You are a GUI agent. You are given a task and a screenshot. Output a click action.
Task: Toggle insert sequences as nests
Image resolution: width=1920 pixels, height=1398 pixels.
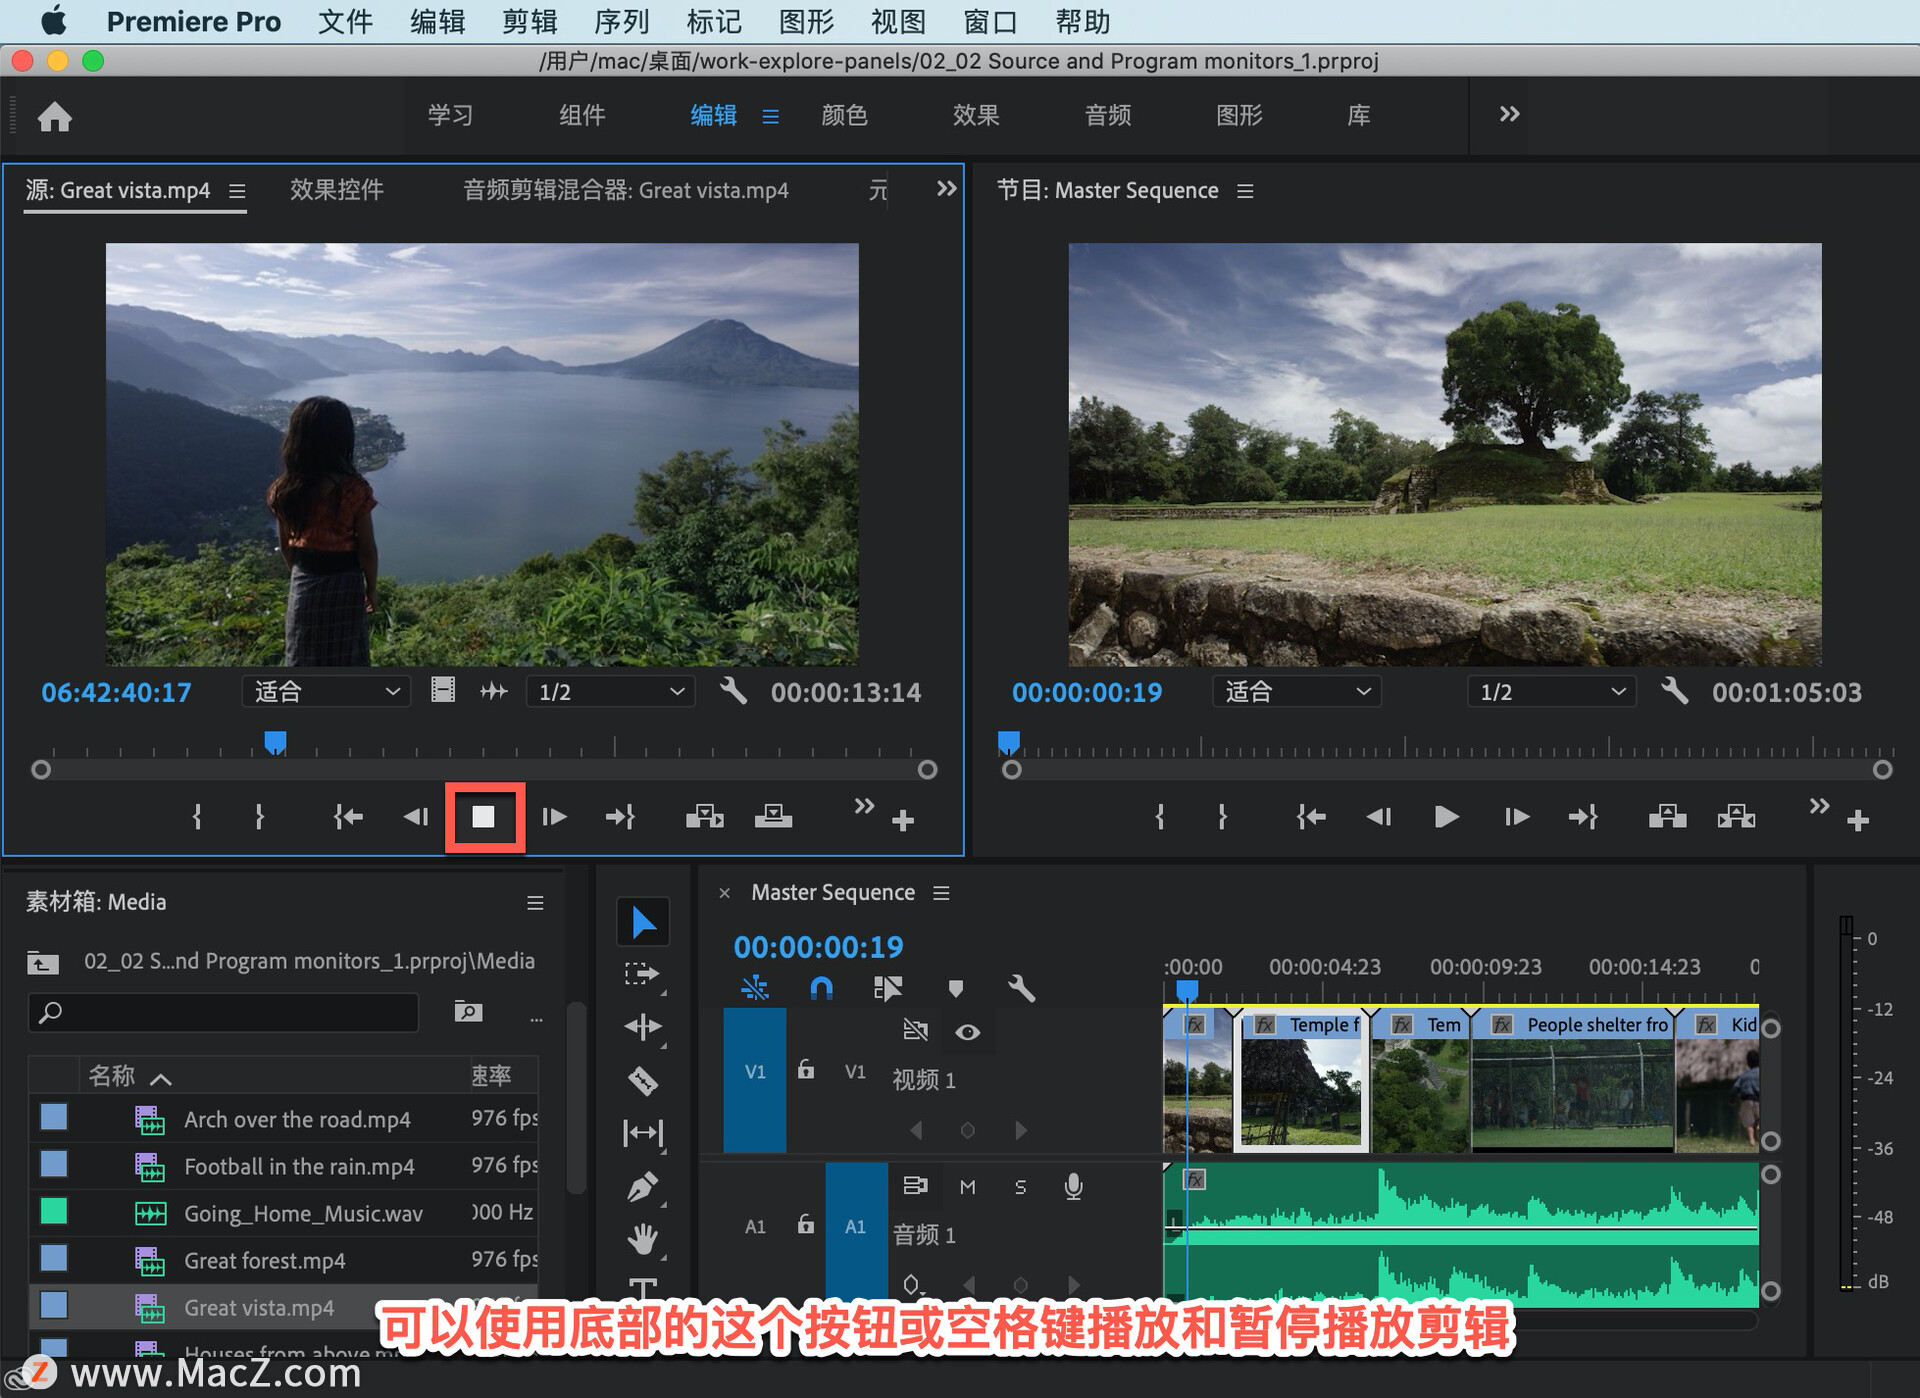point(755,988)
